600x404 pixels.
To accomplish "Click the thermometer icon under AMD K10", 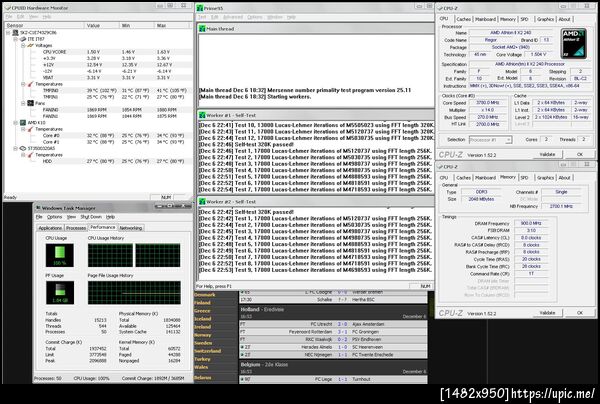I will pyautogui.click(x=30, y=129).
